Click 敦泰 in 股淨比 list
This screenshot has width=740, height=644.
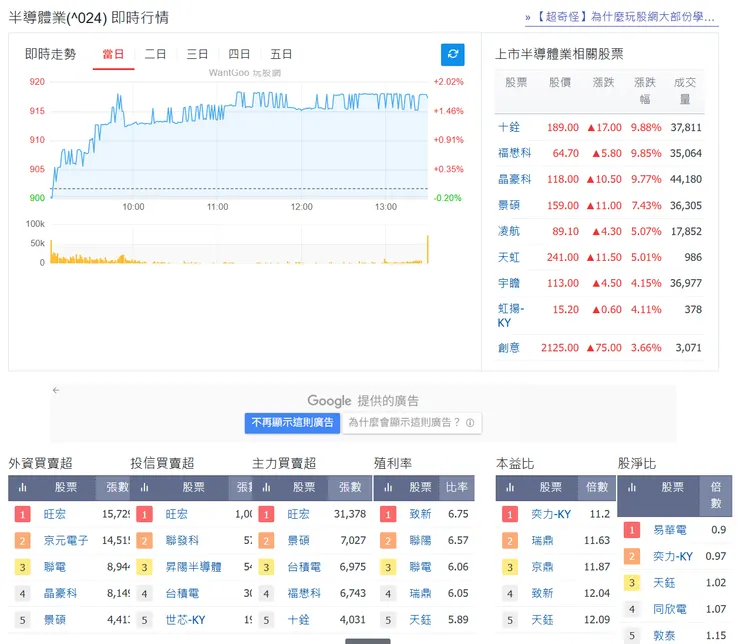coord(664,636)
